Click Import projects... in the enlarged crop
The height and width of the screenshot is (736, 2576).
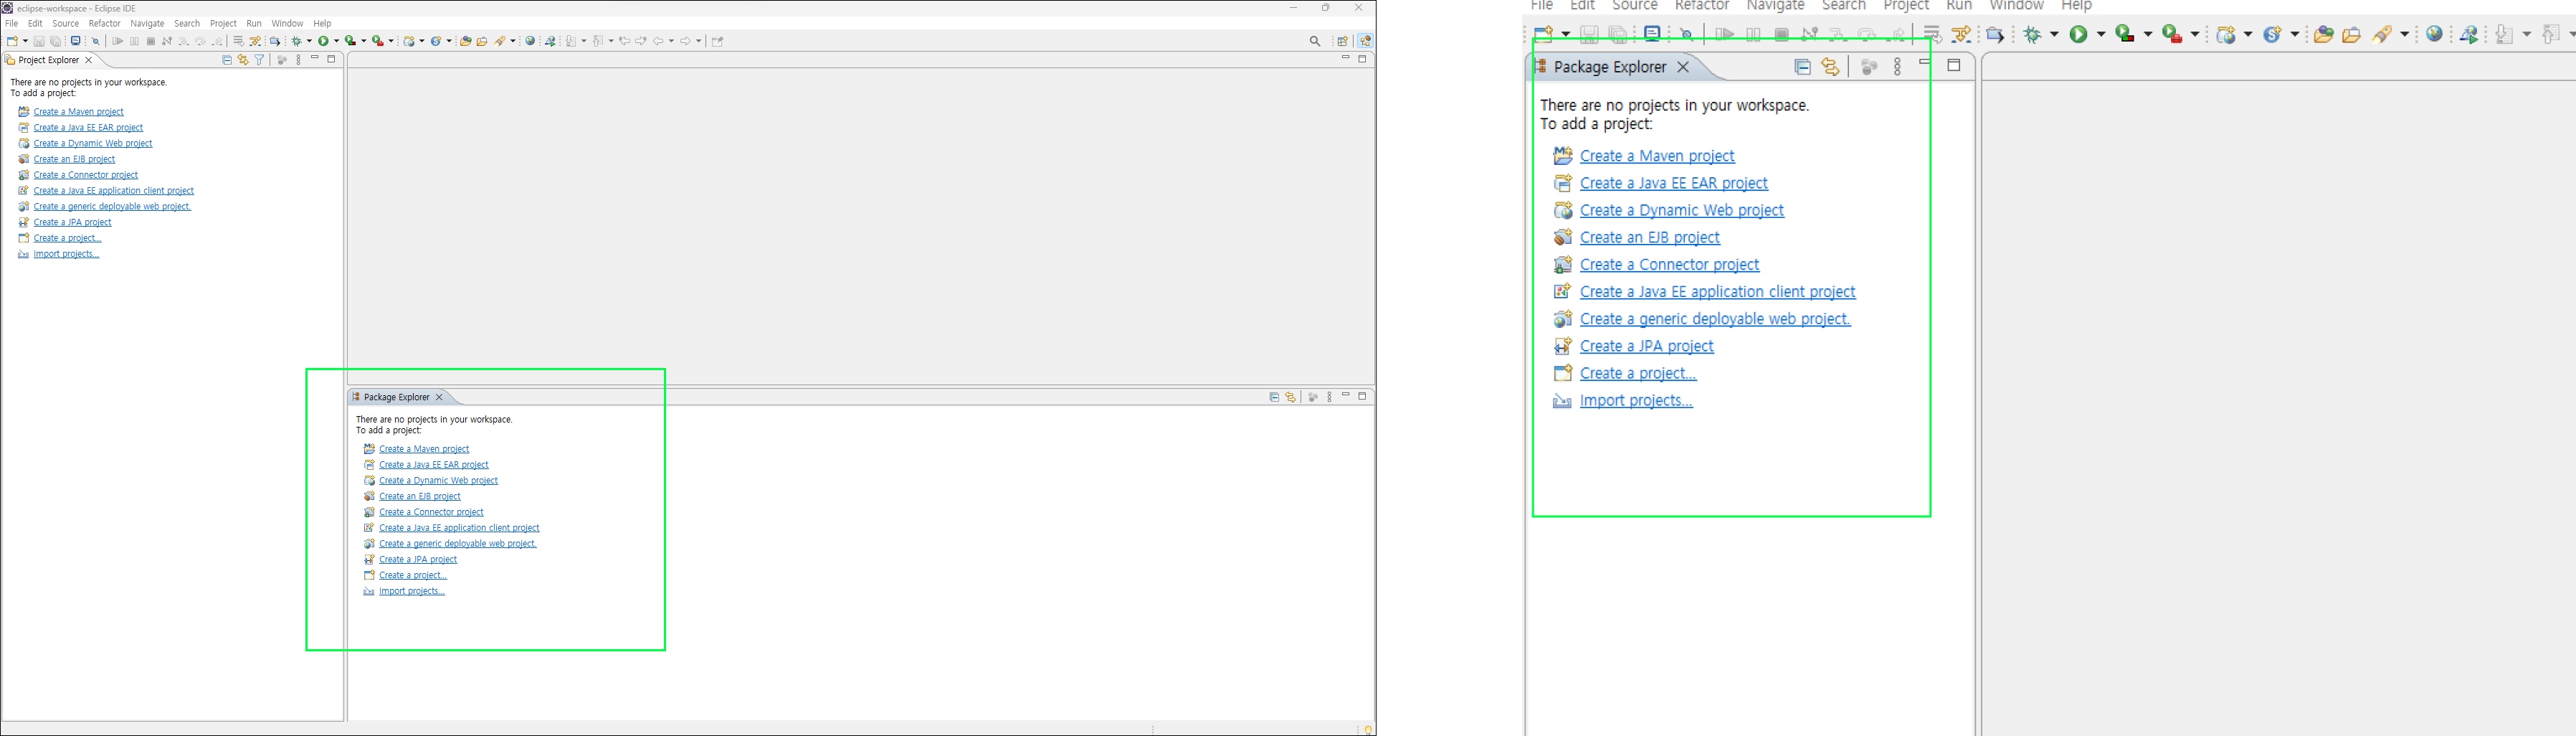[x=1636, y=400]
